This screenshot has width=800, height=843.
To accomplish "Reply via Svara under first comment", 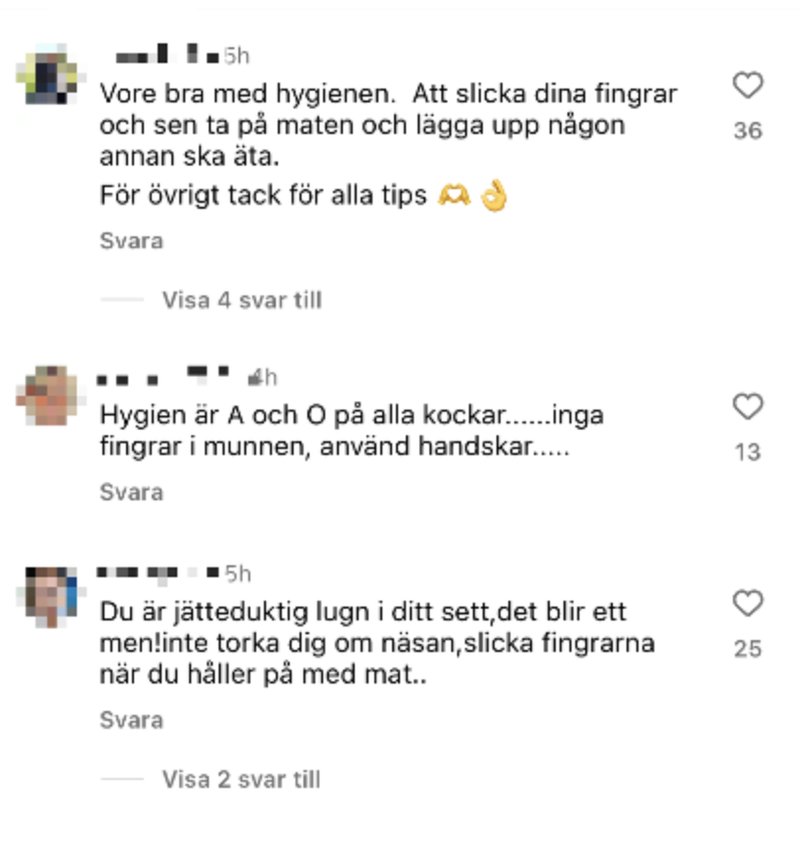I will click(131, 241).
